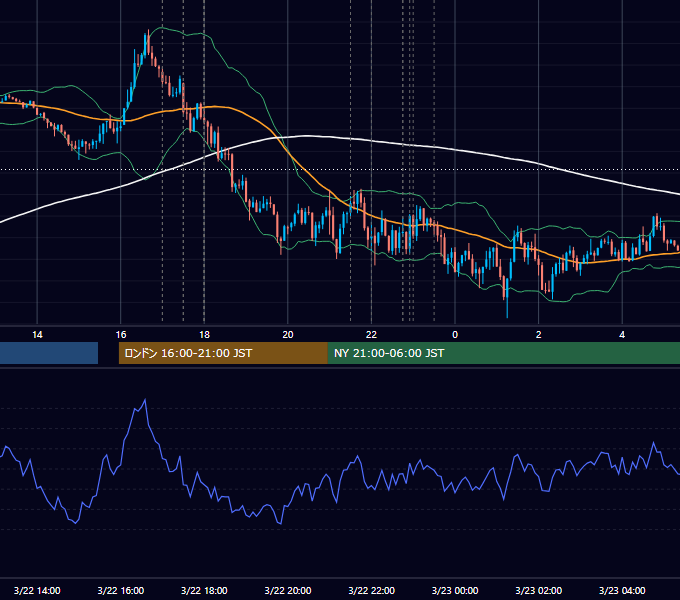
Task: Click the 3/23 00:00 time label
Action: tap(455, 590)
